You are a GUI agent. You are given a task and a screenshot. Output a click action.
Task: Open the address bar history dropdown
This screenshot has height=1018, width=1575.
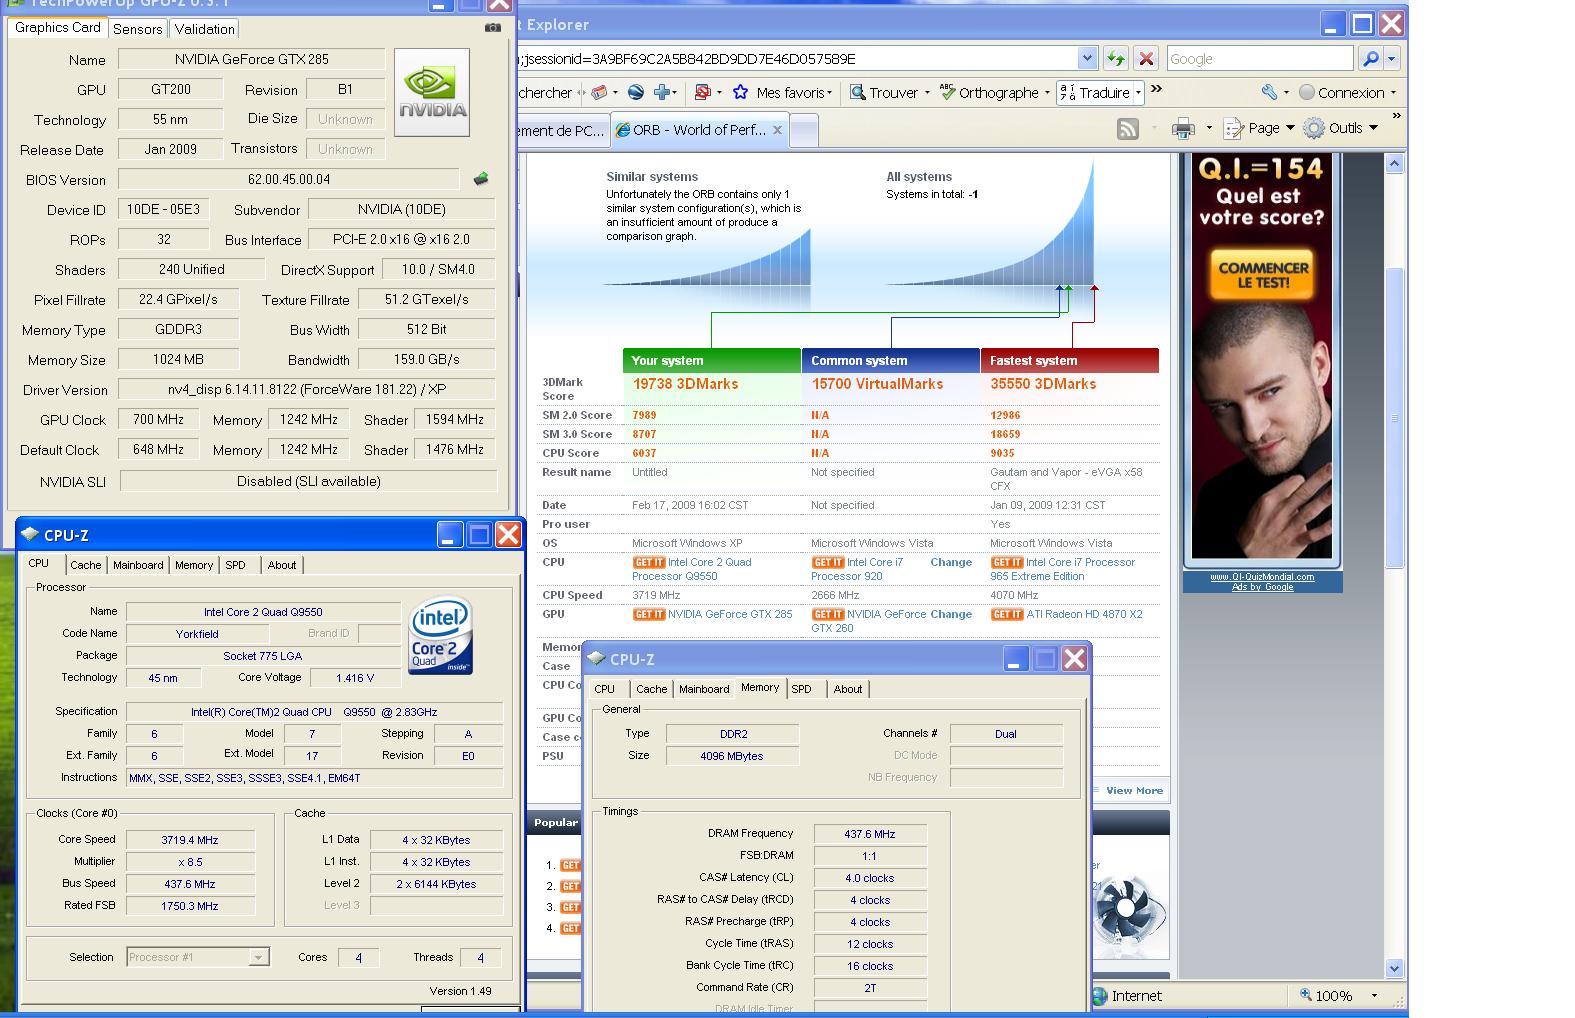[1087, 59]
